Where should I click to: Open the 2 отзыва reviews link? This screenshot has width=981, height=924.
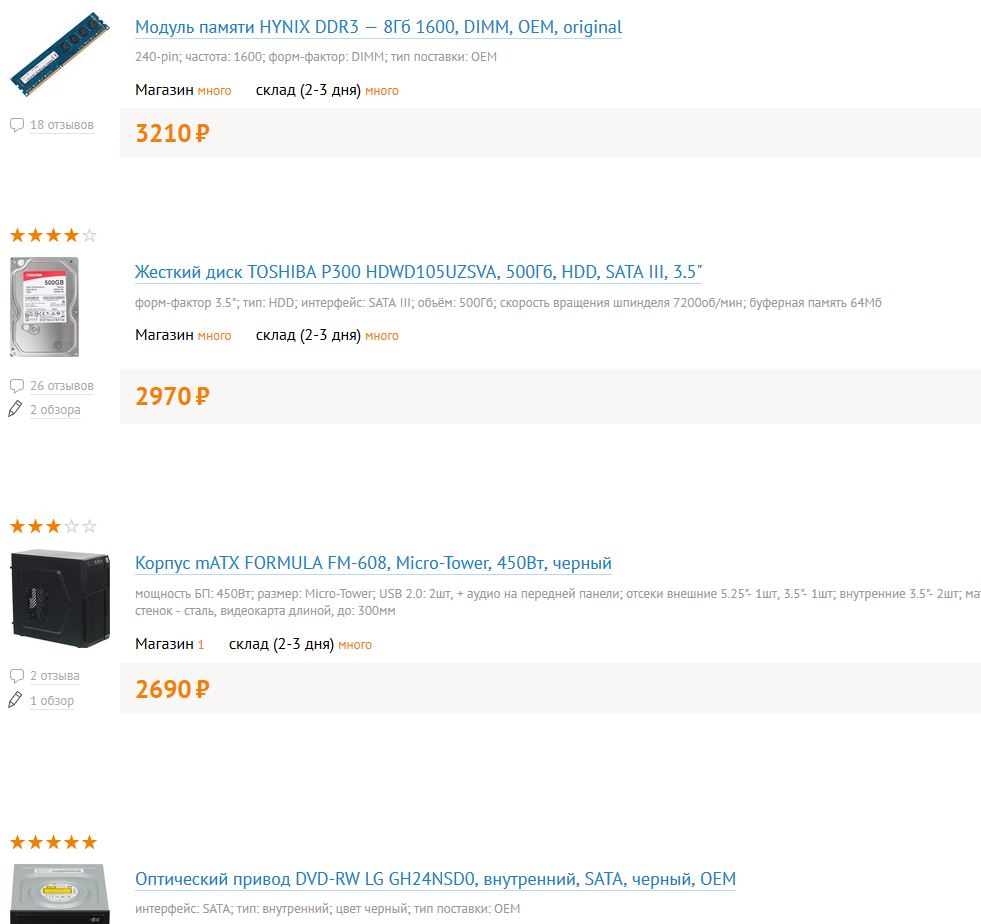[x=55, y=676]
